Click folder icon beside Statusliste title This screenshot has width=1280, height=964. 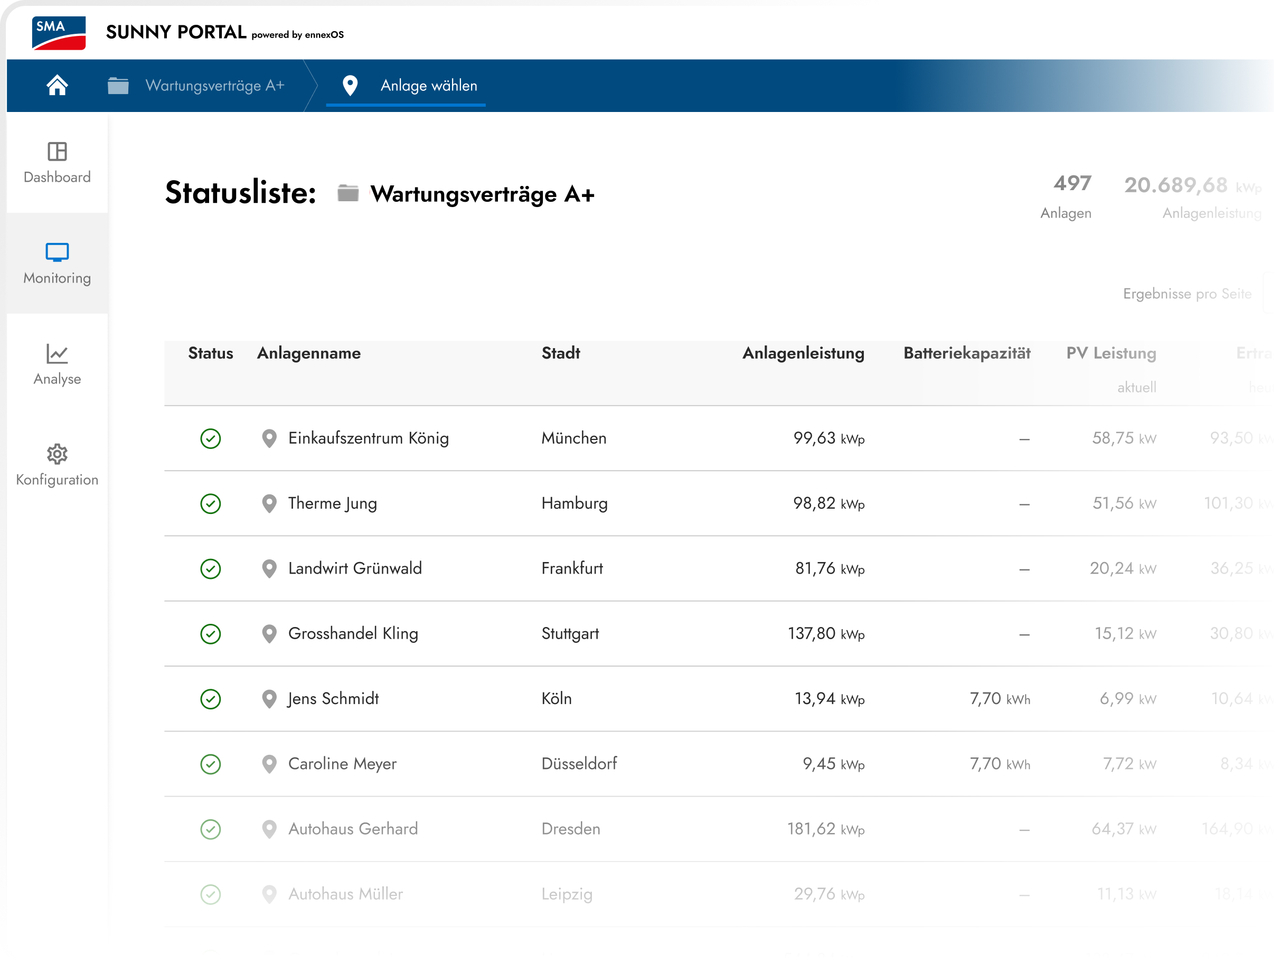[348, 193]
